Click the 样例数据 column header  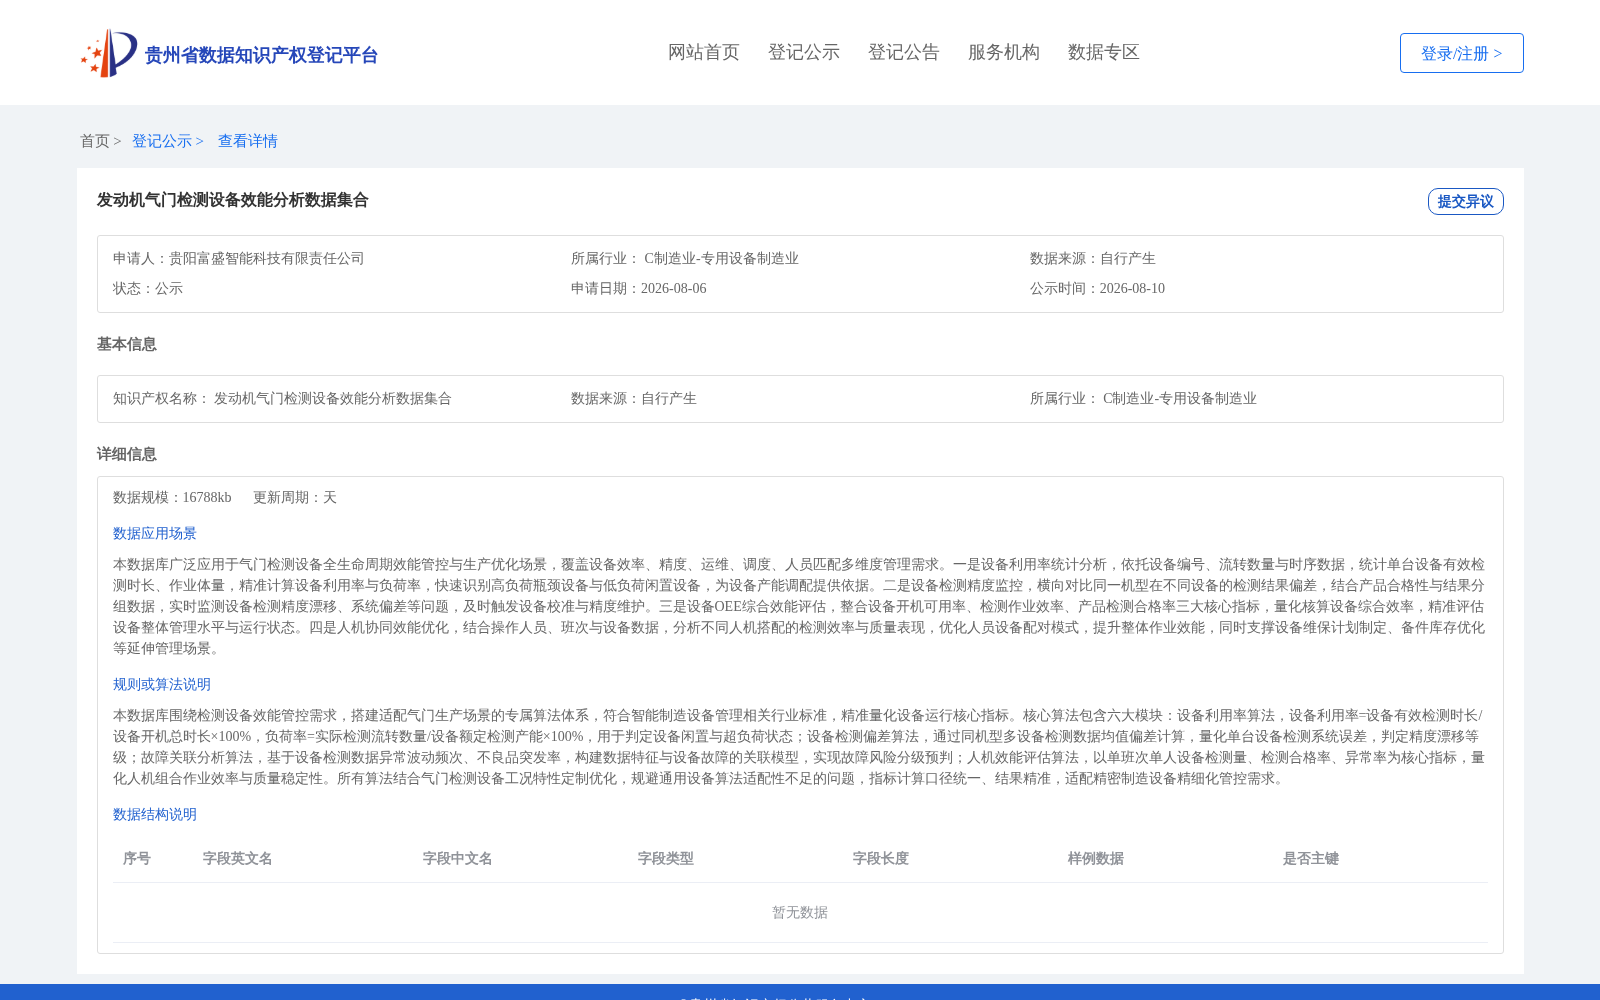[1096, 858]
